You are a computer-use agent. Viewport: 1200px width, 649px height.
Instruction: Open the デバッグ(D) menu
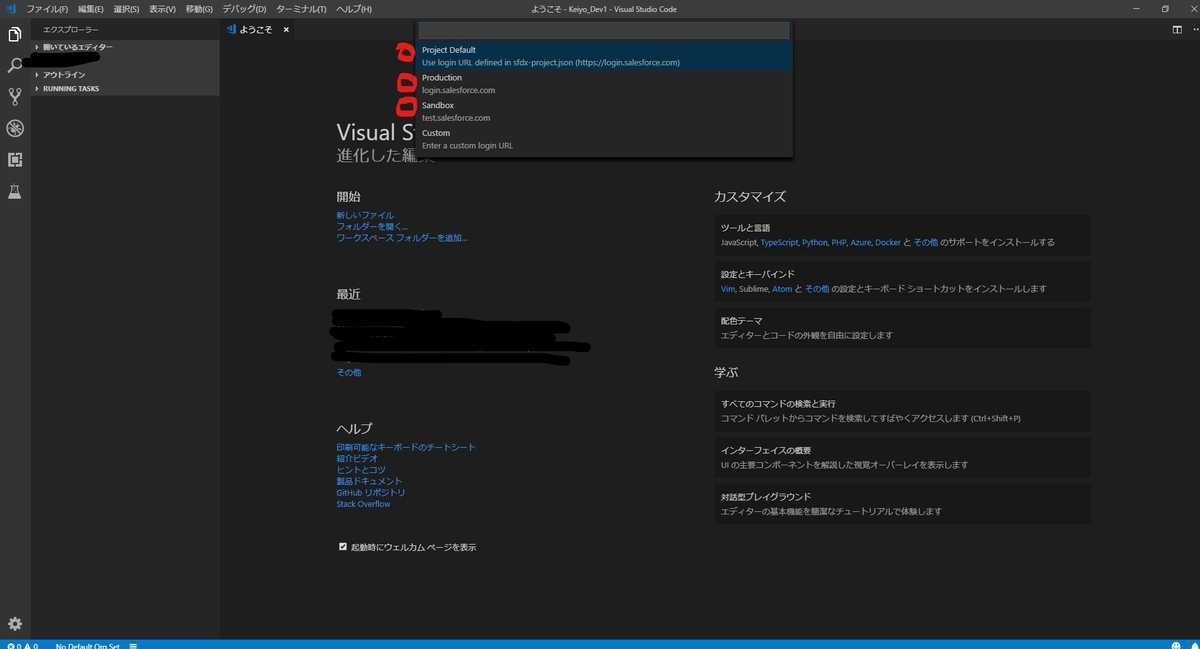point(244,8)
